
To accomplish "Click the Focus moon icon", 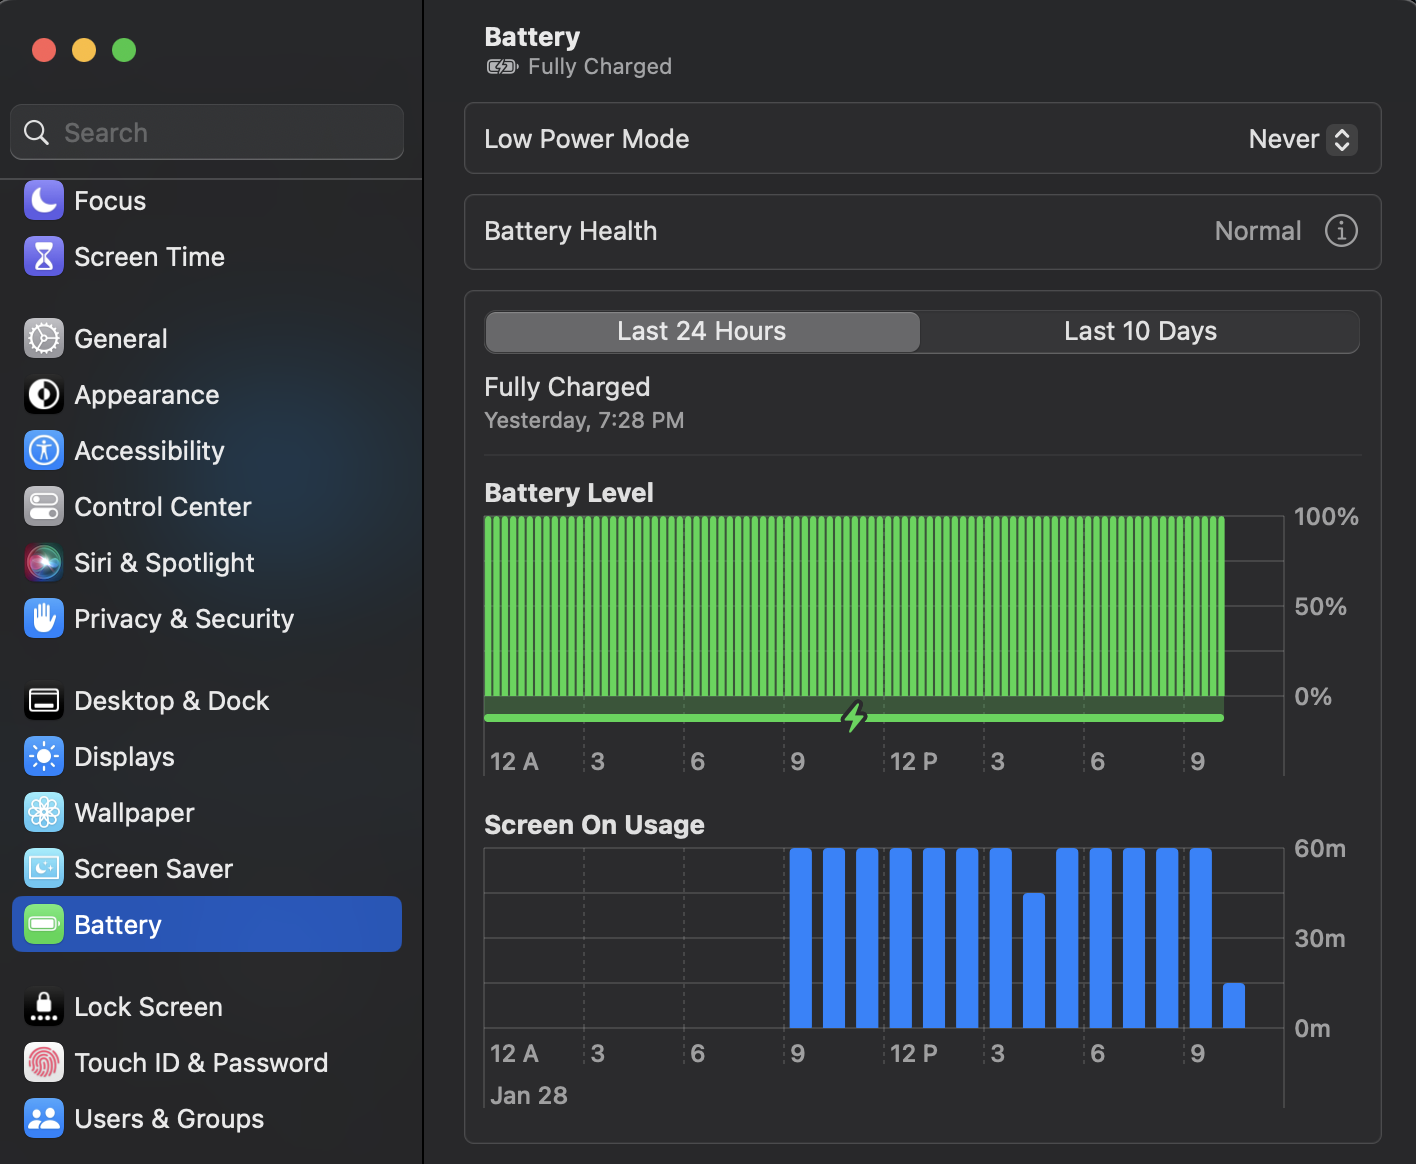I will [44, 201].
